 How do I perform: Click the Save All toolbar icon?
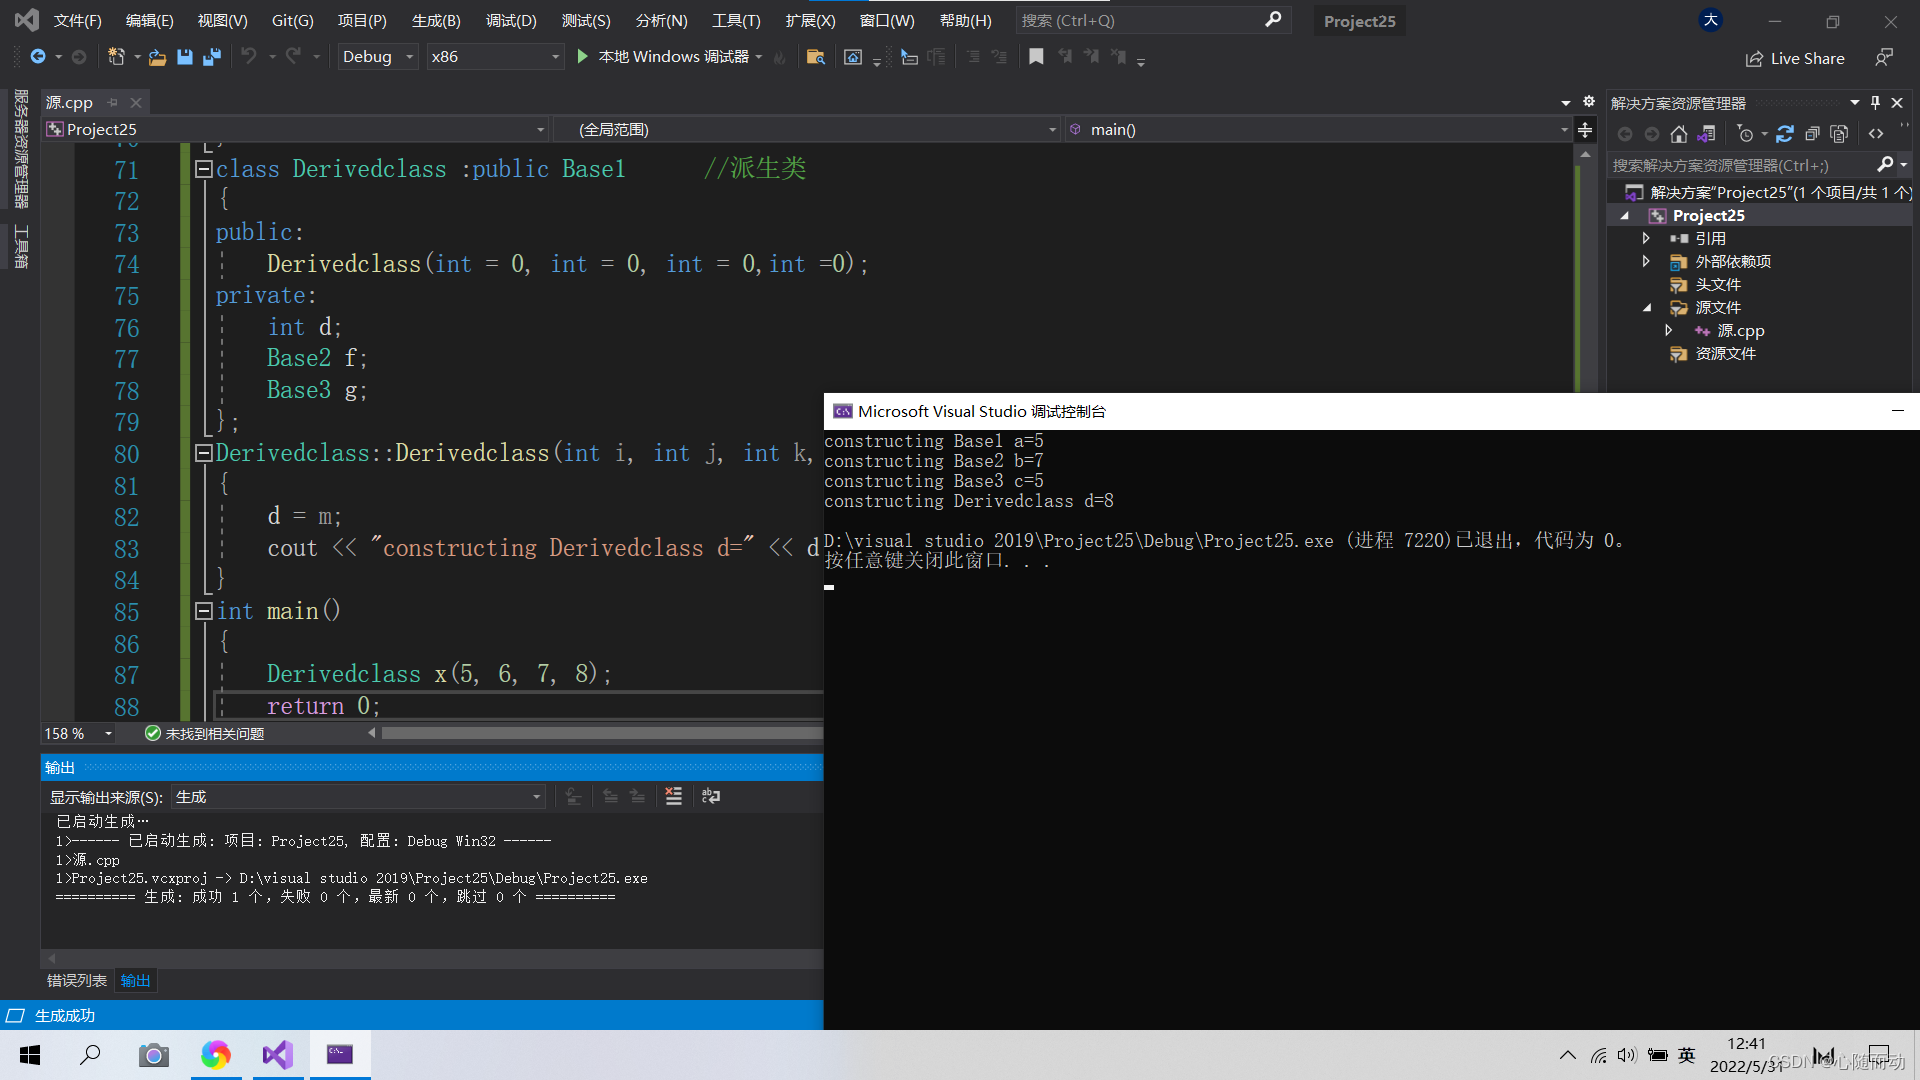point(211,57)
